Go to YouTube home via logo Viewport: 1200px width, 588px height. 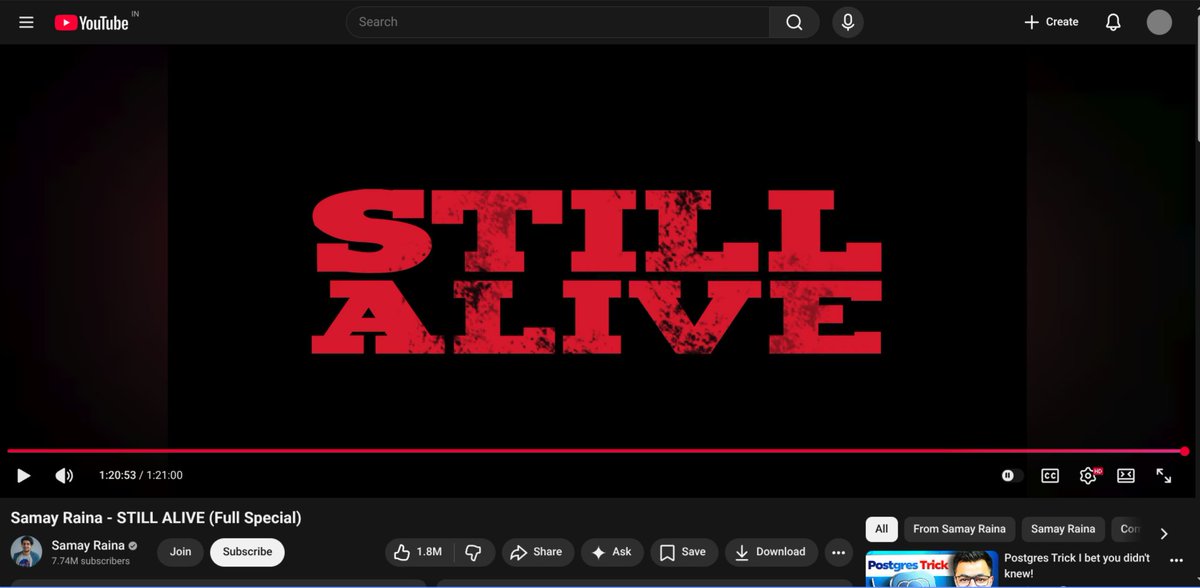pyautogui.click(x=91, y=22)
